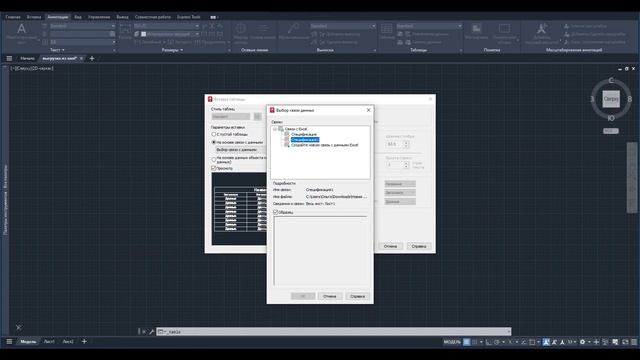Click the create new Excel link icon
Viewport: 640px width, 360px height.
pyautogui.click(x=287, y=145)
